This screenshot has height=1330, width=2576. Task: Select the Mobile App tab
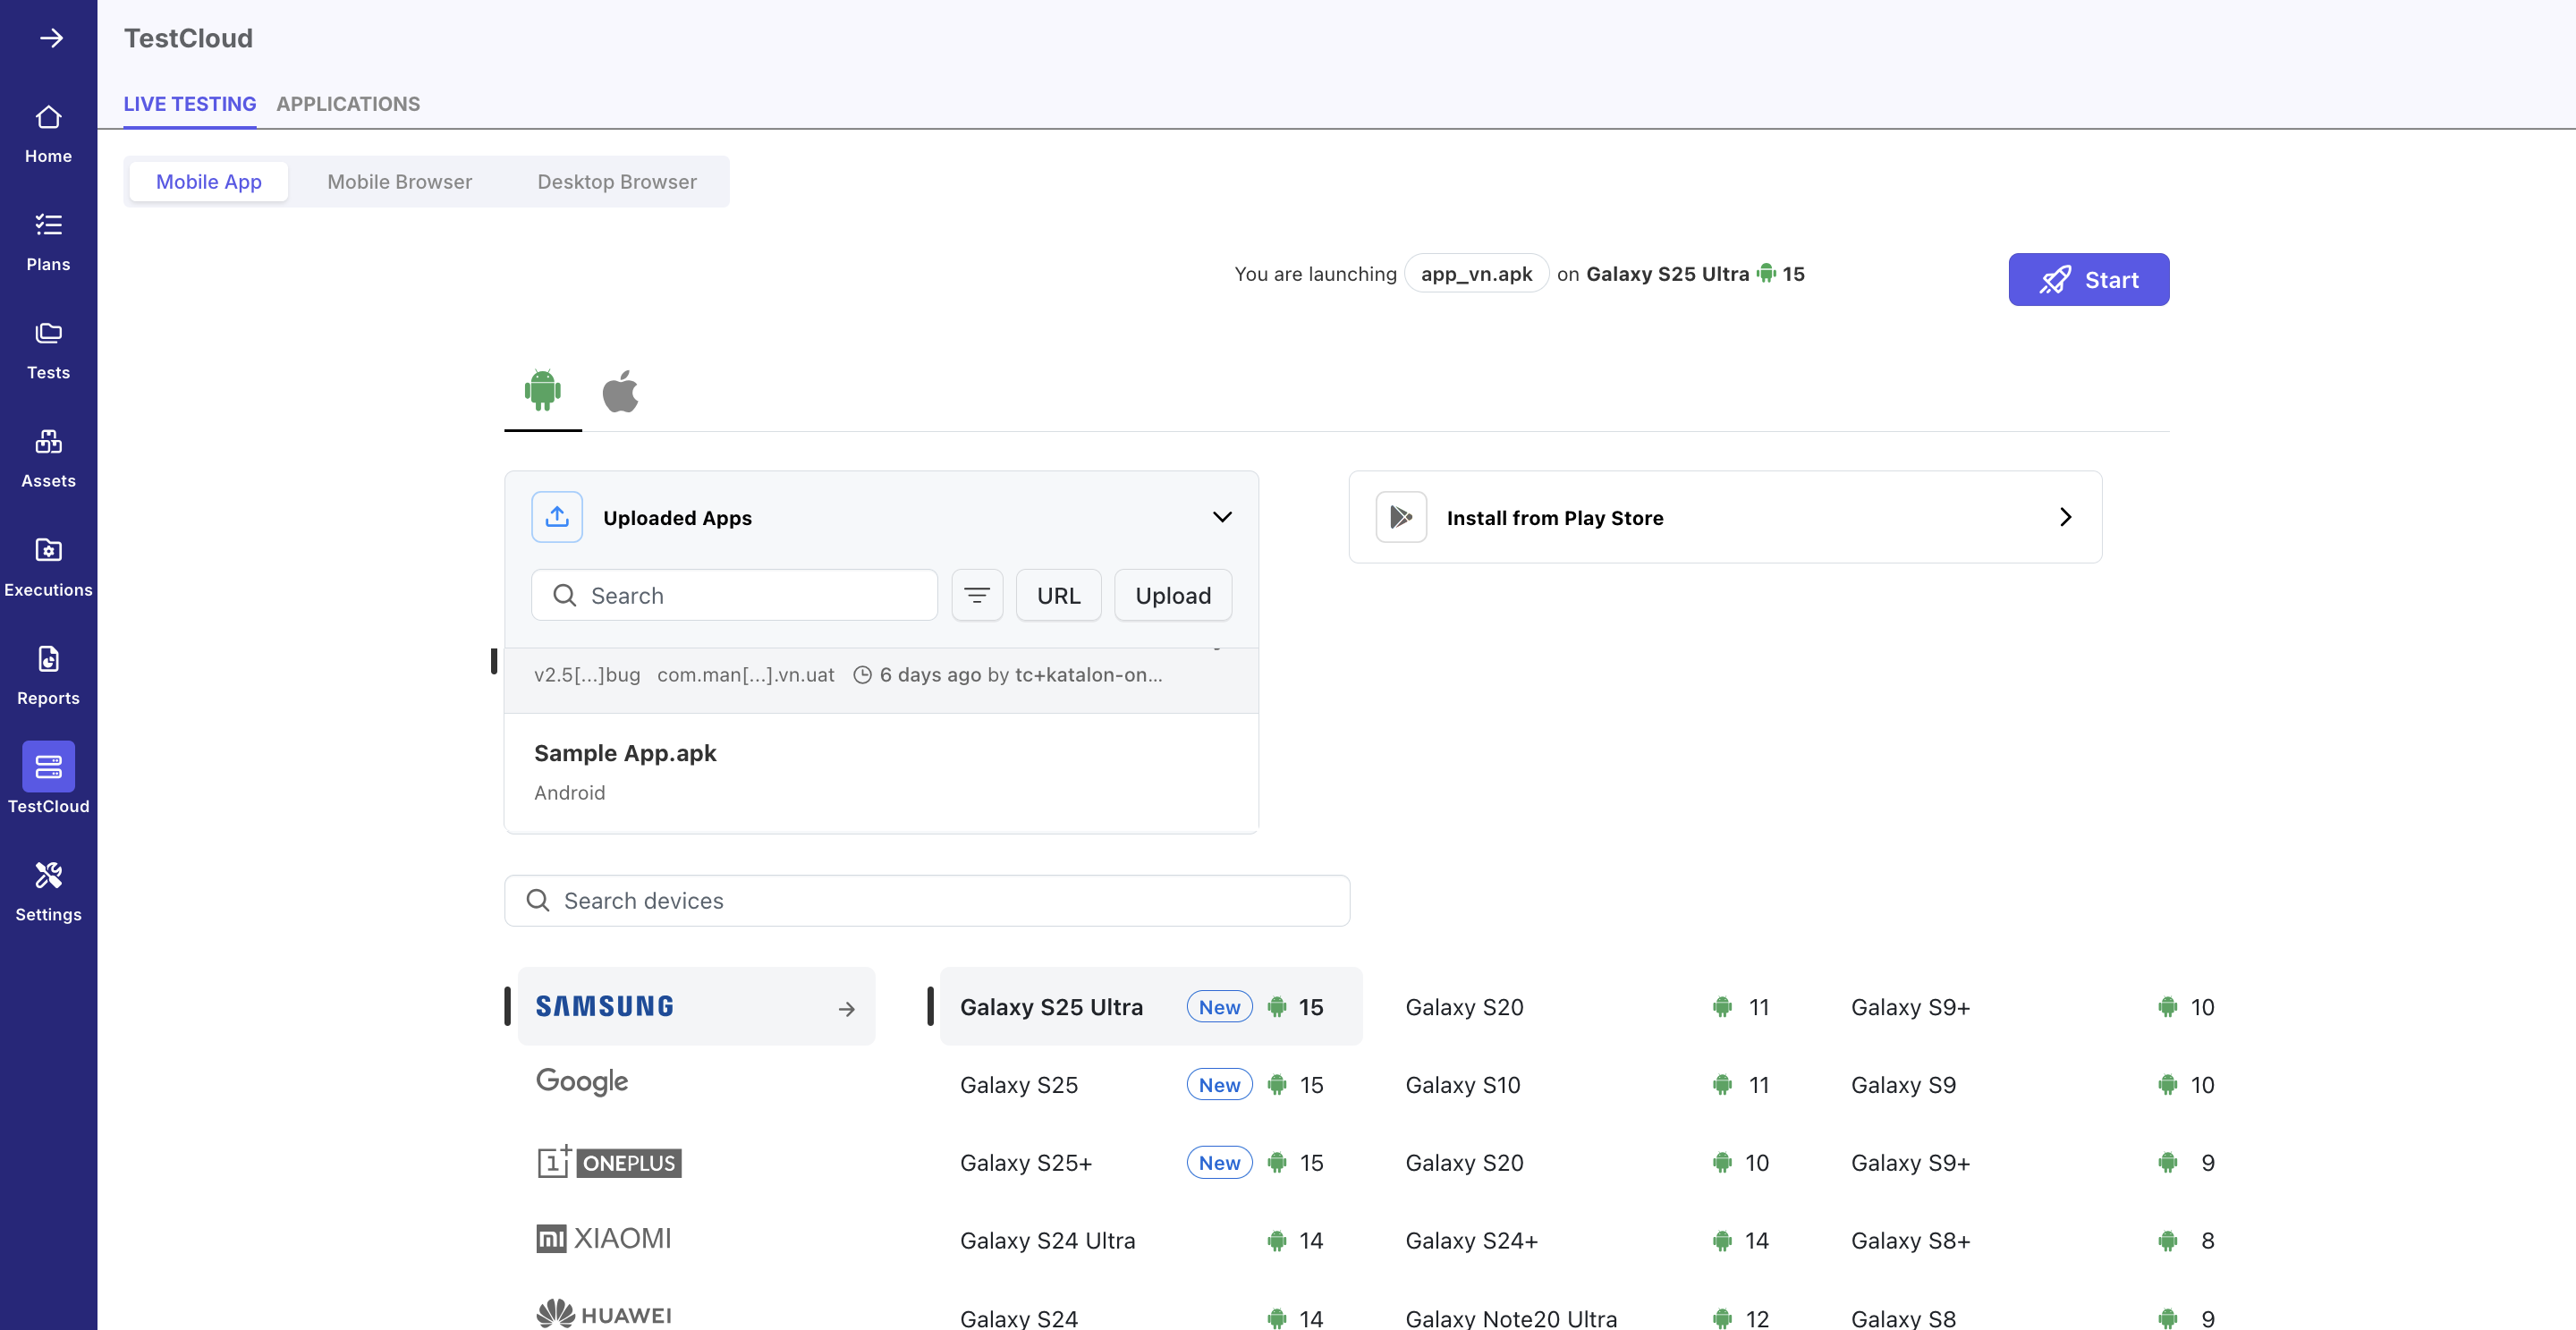[x=209, y=182]
